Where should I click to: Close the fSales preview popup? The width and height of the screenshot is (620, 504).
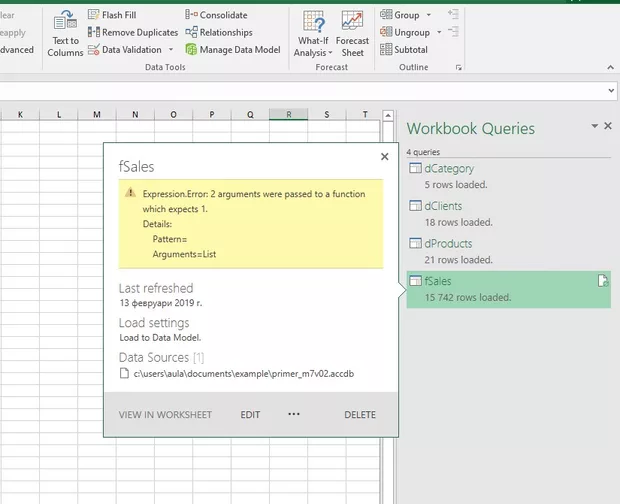[x=385, y=156]
